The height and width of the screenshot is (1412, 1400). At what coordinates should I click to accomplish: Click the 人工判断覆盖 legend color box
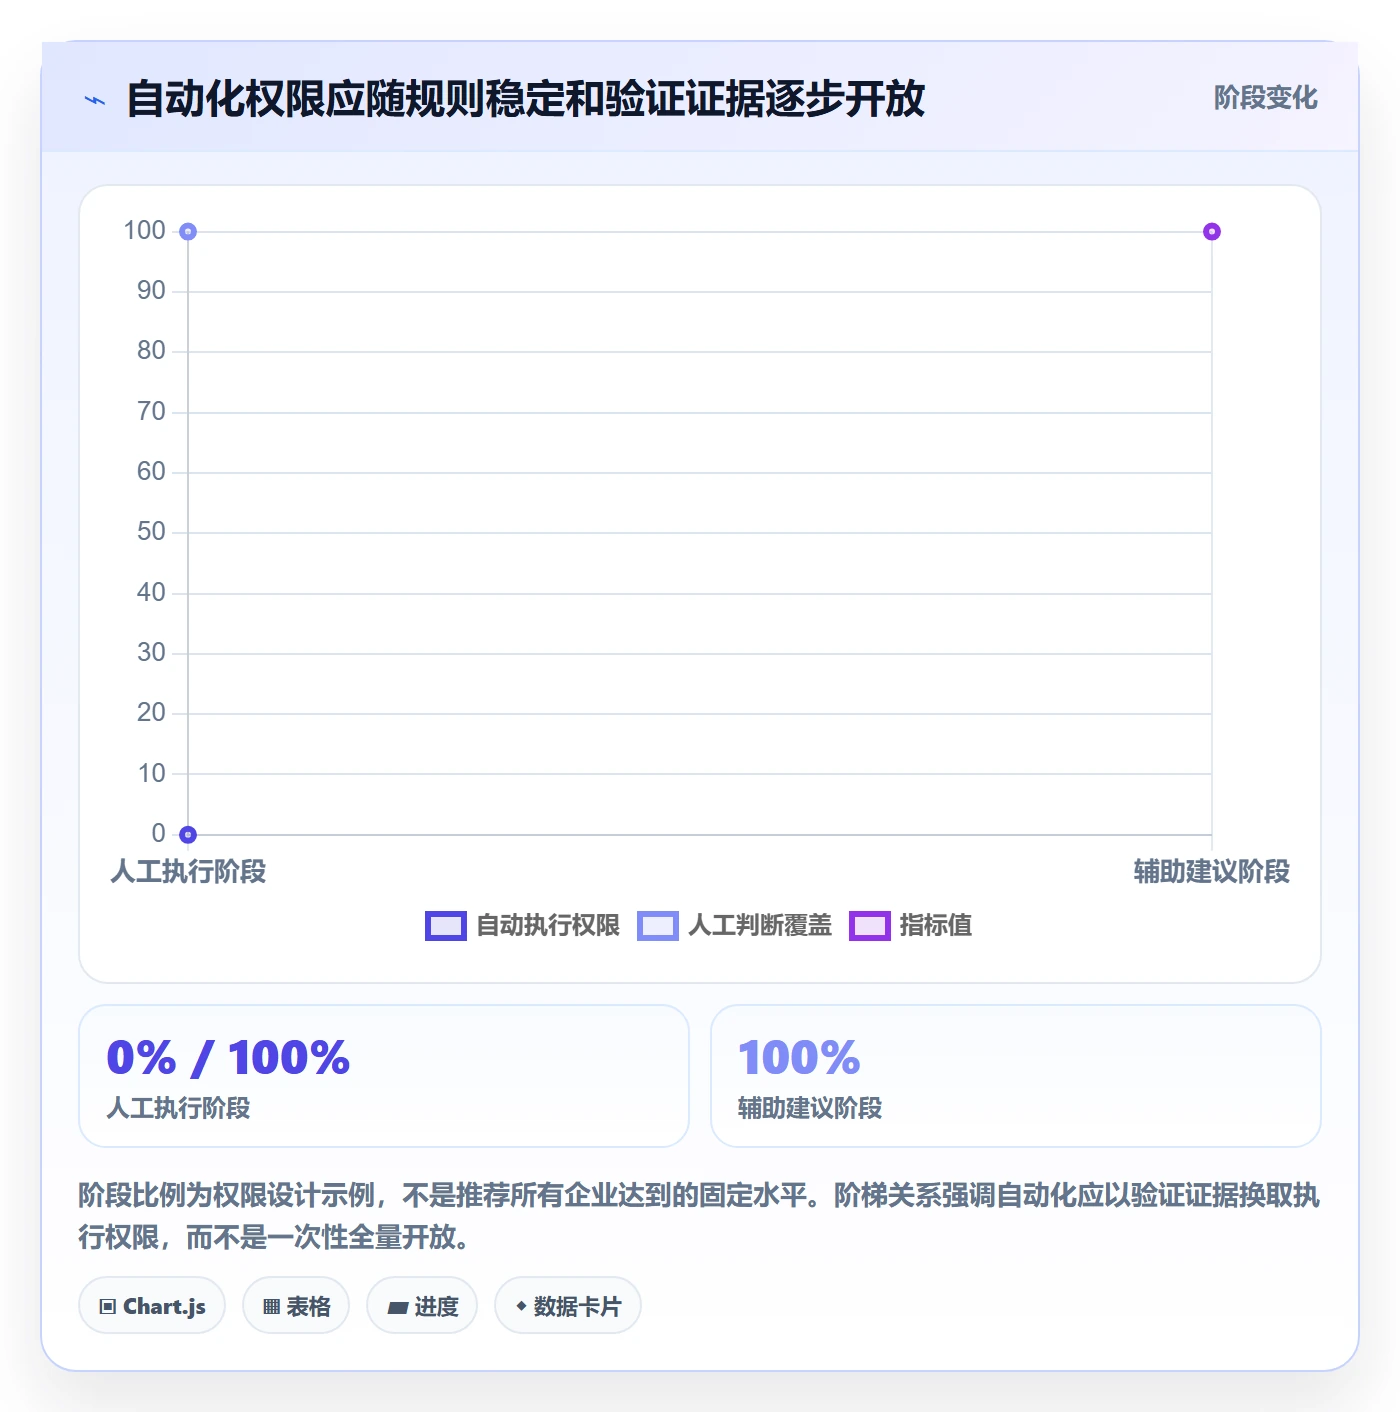[658, 926]
